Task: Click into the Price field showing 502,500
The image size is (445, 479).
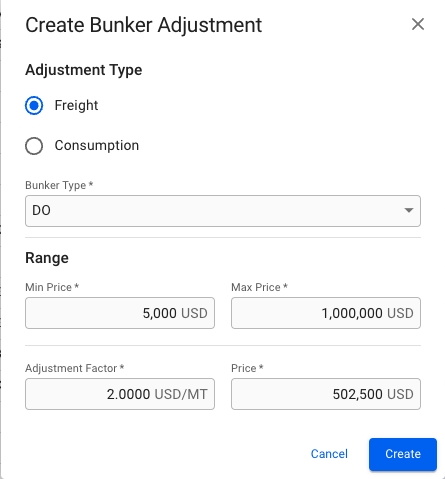Action: 326,394
